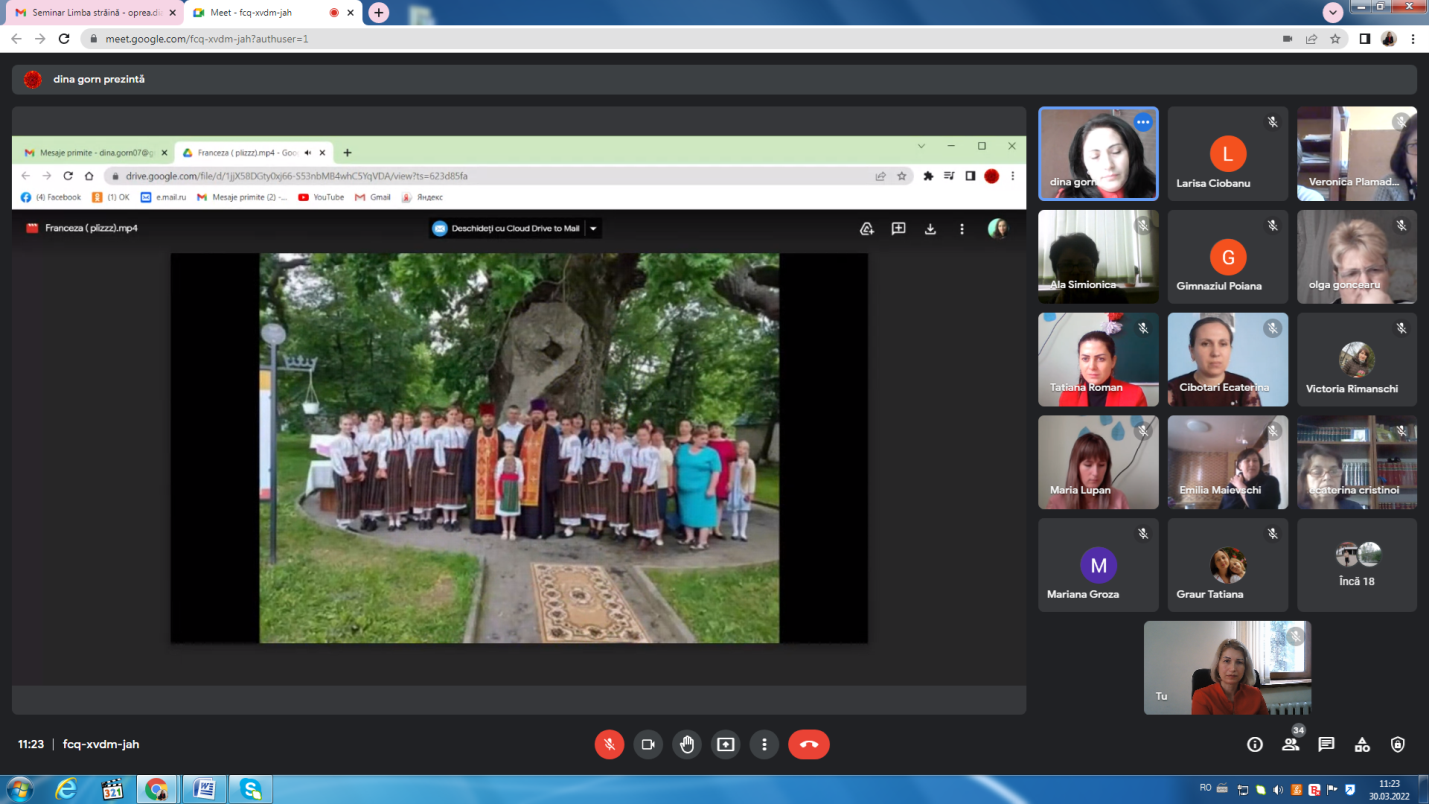Reload the Meet page
The width and height of the screenshot is (1429, 804).
64,39
